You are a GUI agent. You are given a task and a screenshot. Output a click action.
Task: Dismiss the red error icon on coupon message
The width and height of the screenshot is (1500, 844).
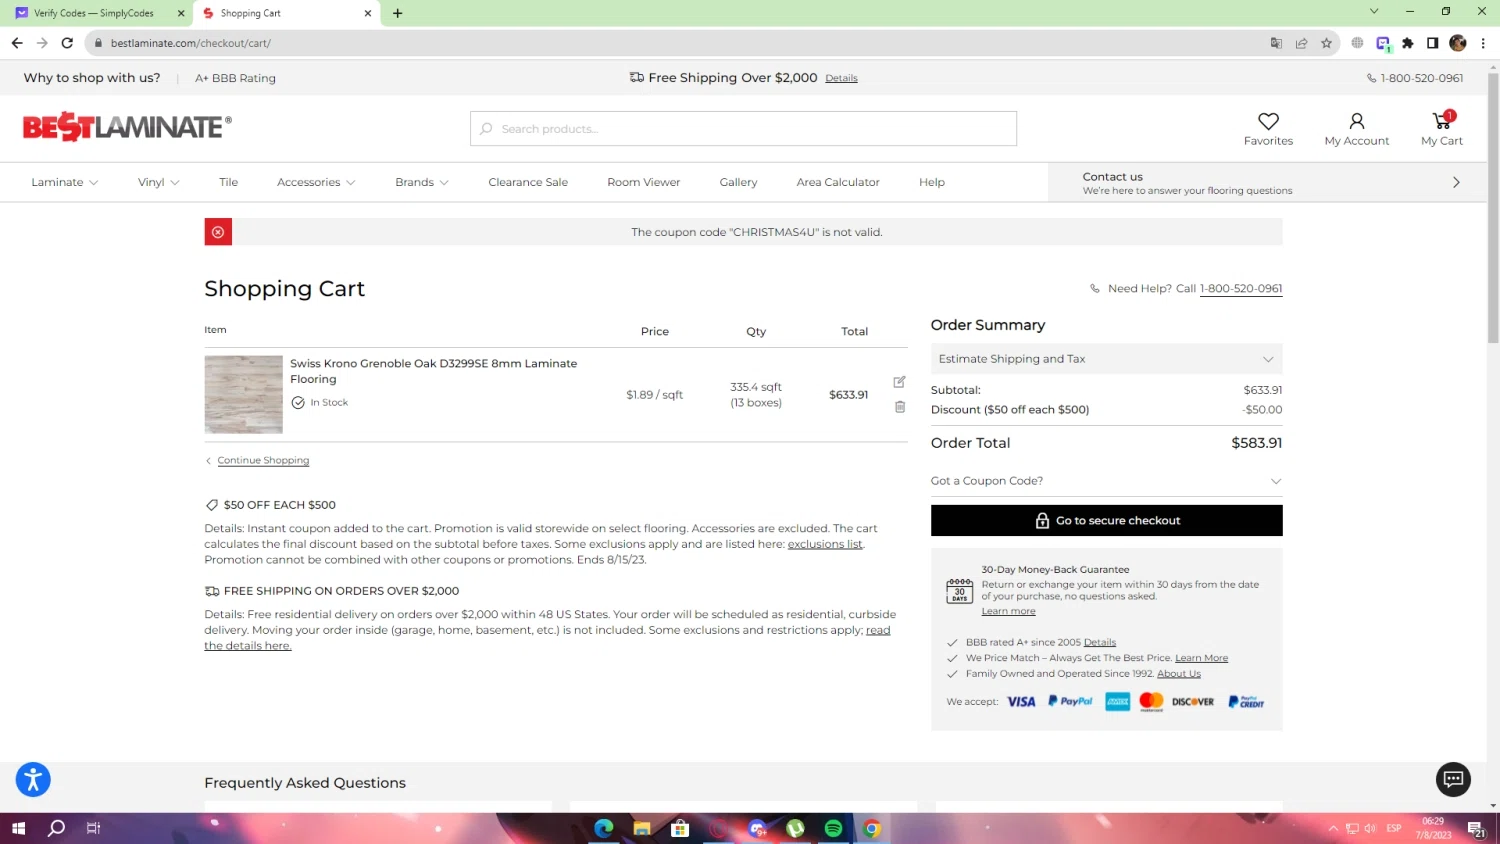[218, 232]
